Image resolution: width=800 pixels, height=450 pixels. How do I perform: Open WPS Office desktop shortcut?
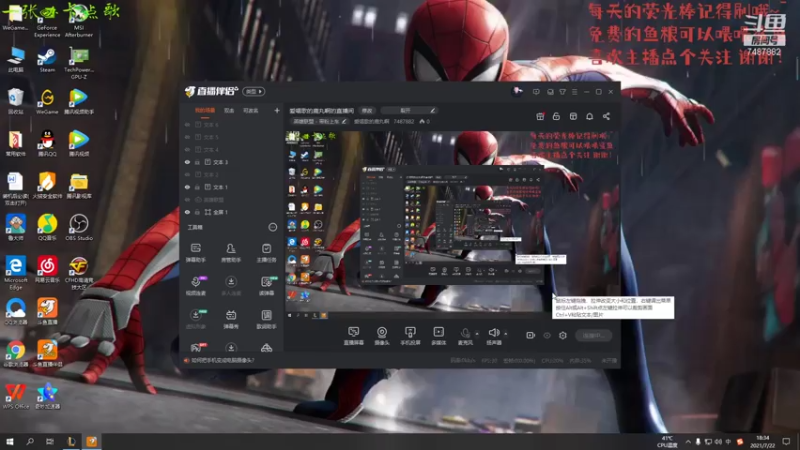tap(16, 396)
